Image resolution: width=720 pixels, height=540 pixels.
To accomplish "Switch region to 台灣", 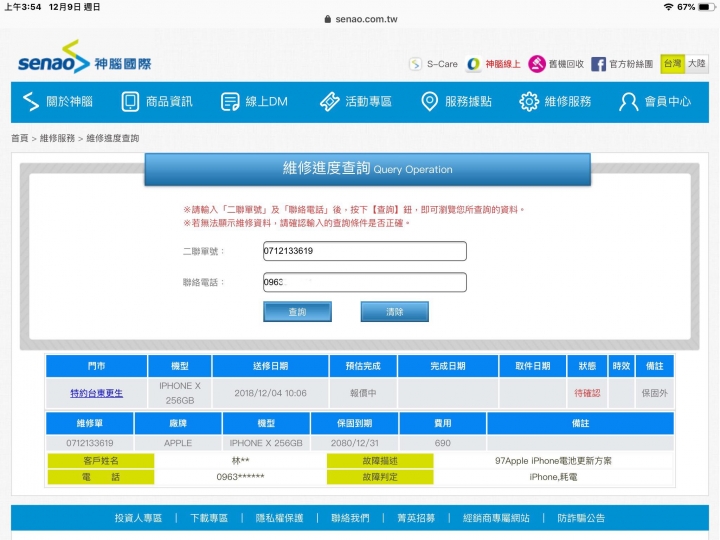I will pos(673,64).
